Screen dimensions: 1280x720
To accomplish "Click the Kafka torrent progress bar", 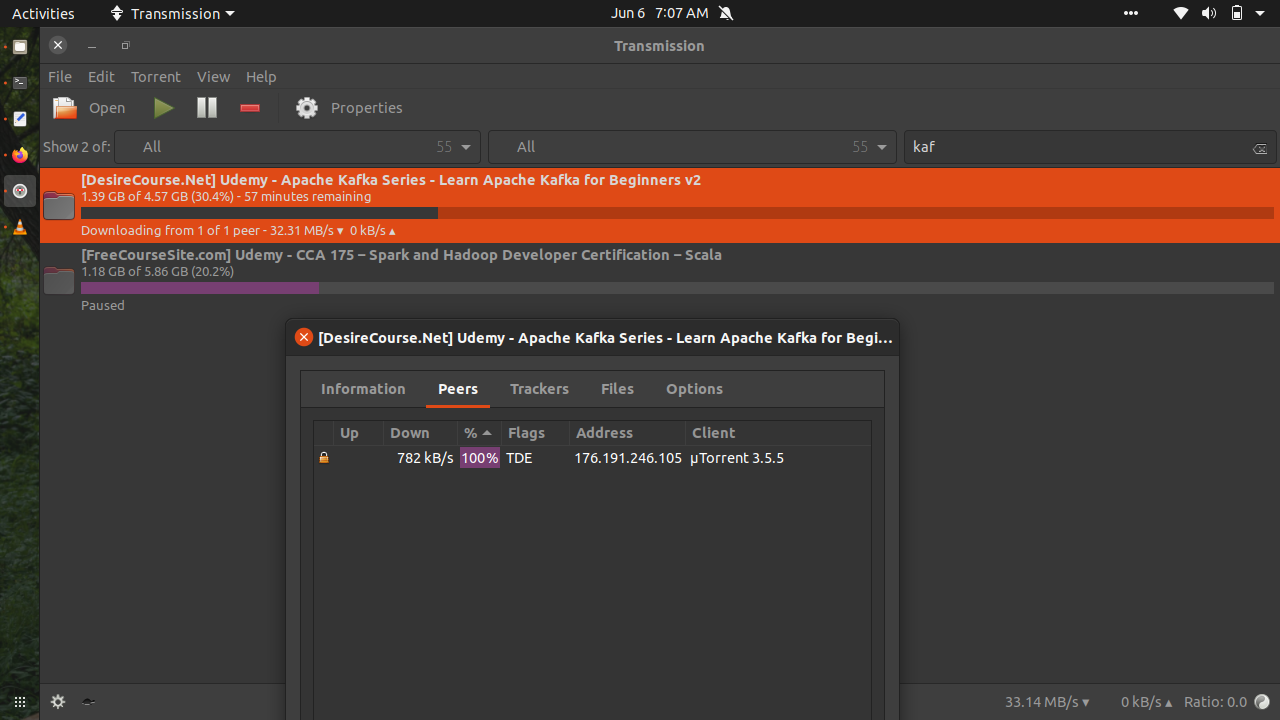I will [677, 213].
